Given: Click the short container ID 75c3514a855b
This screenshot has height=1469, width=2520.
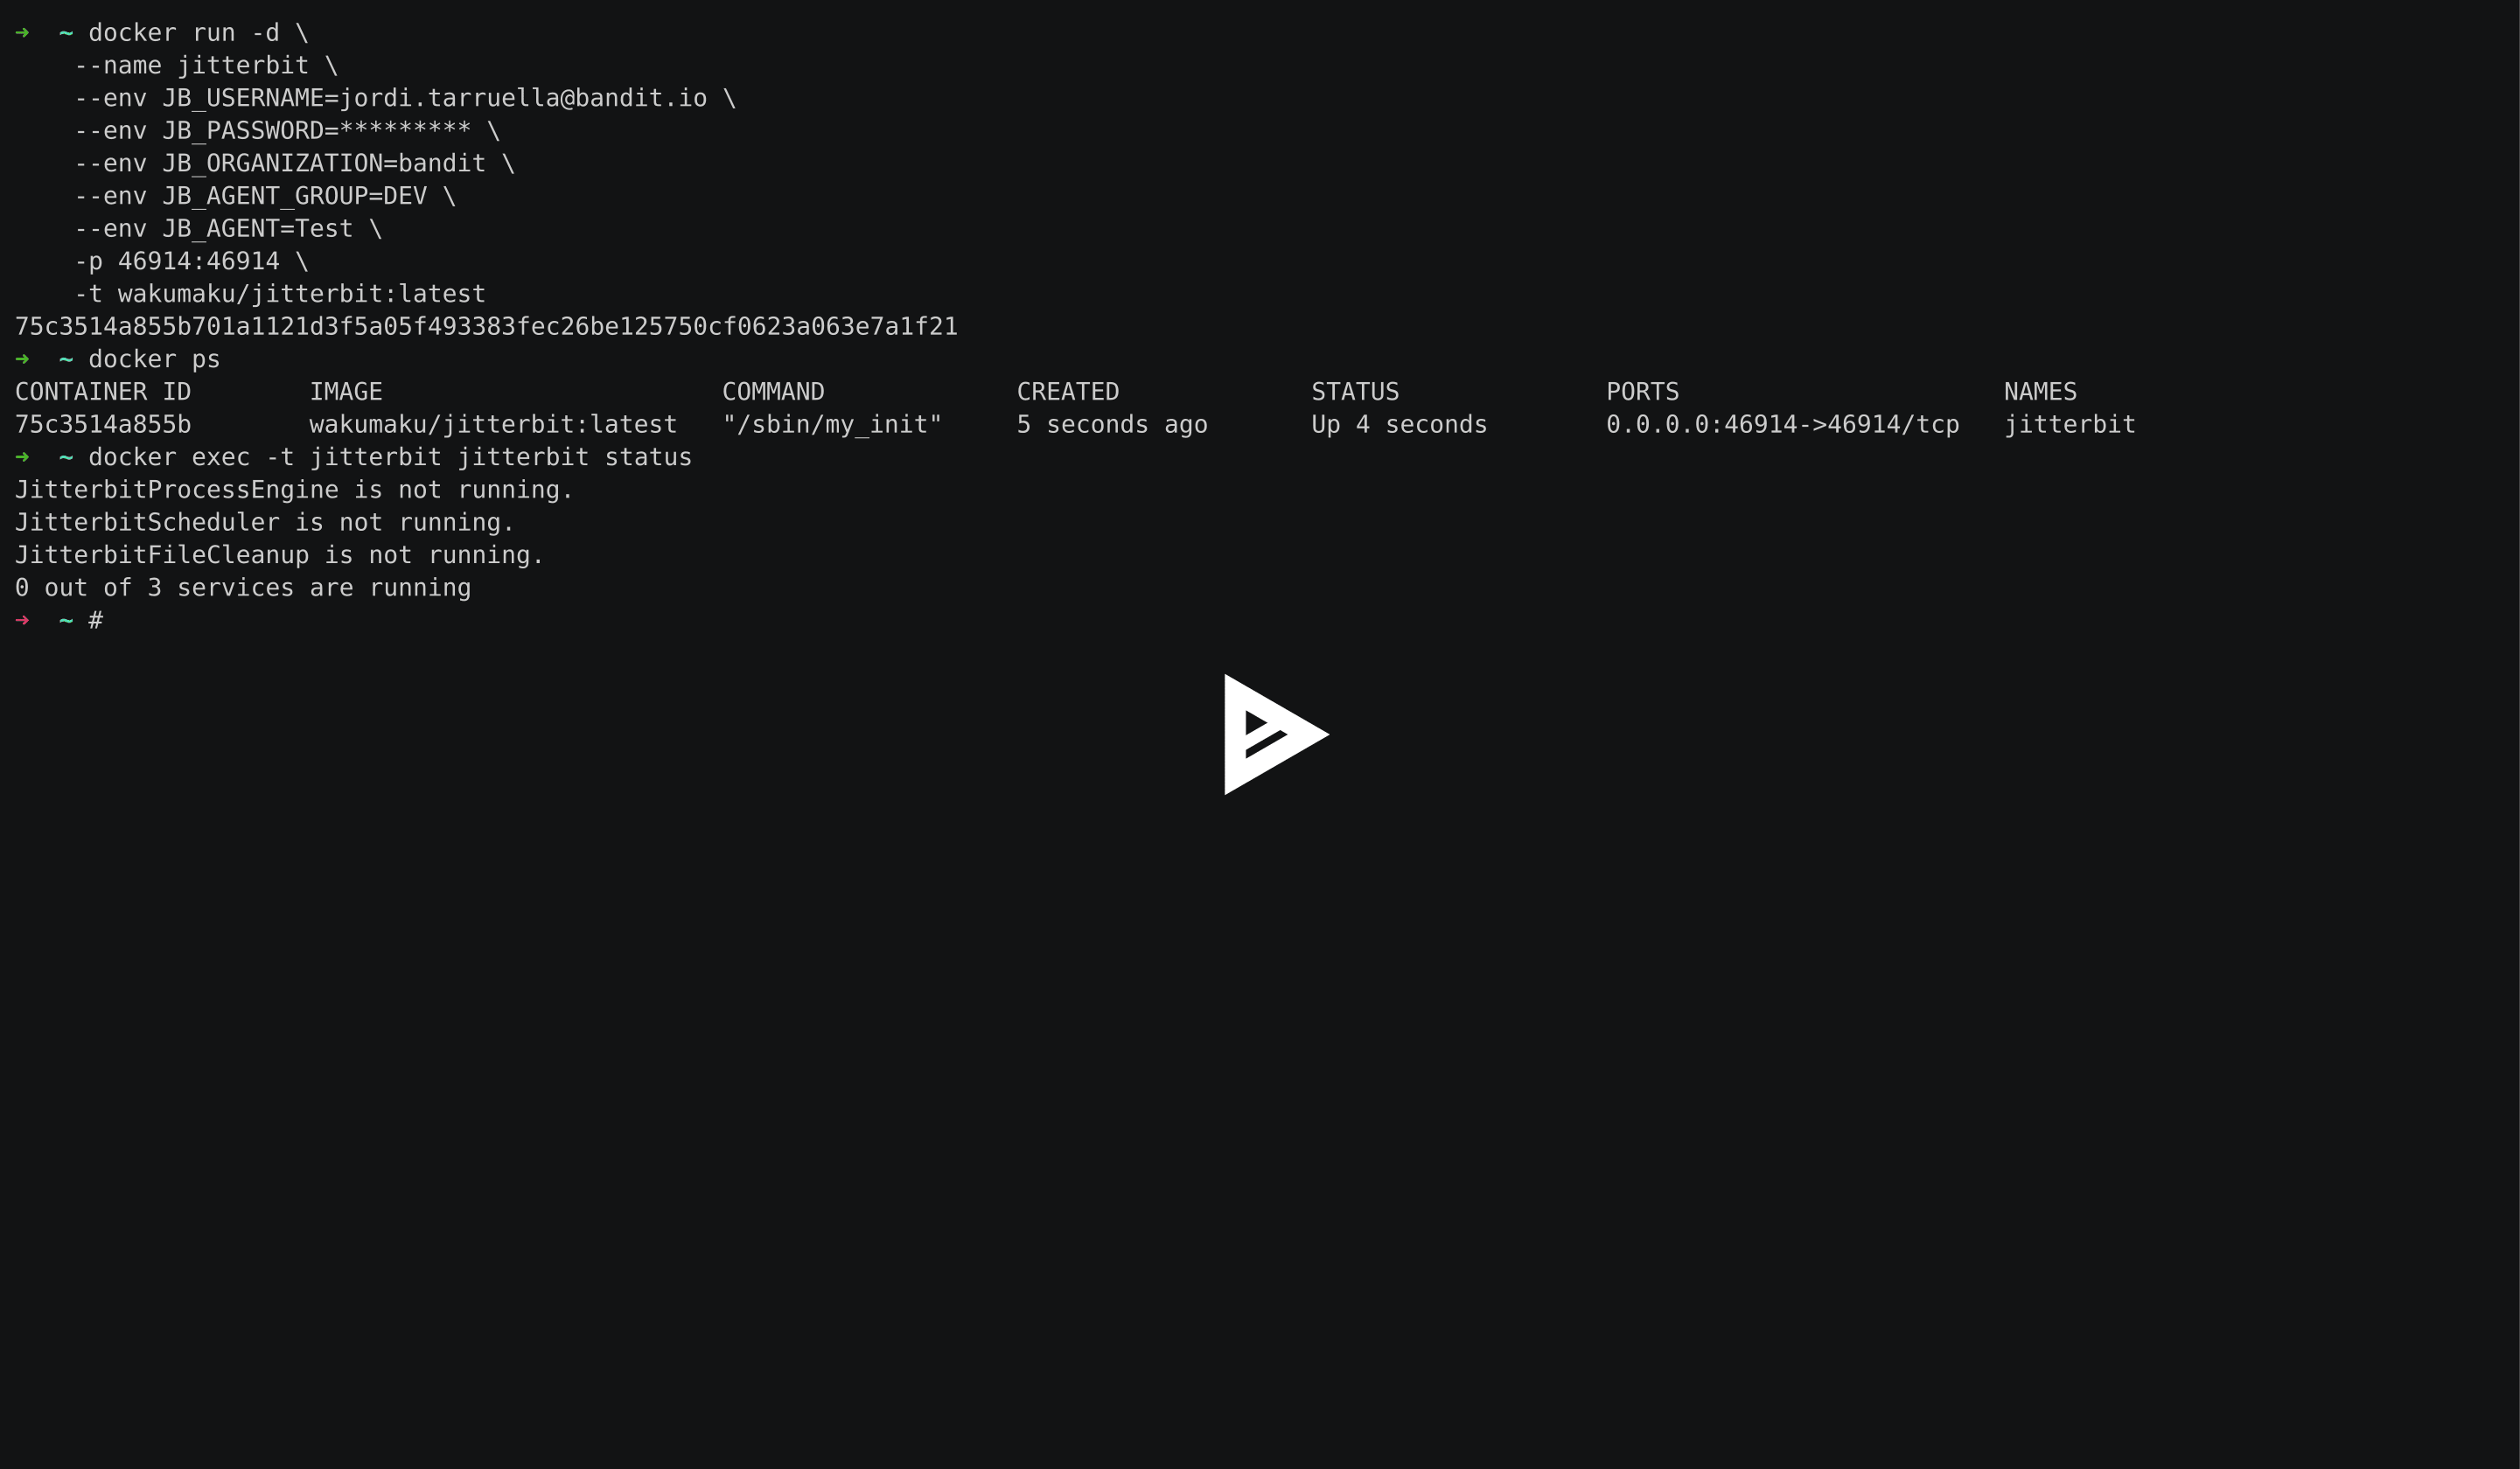Looking at the screenshot, I should point(103,425).
